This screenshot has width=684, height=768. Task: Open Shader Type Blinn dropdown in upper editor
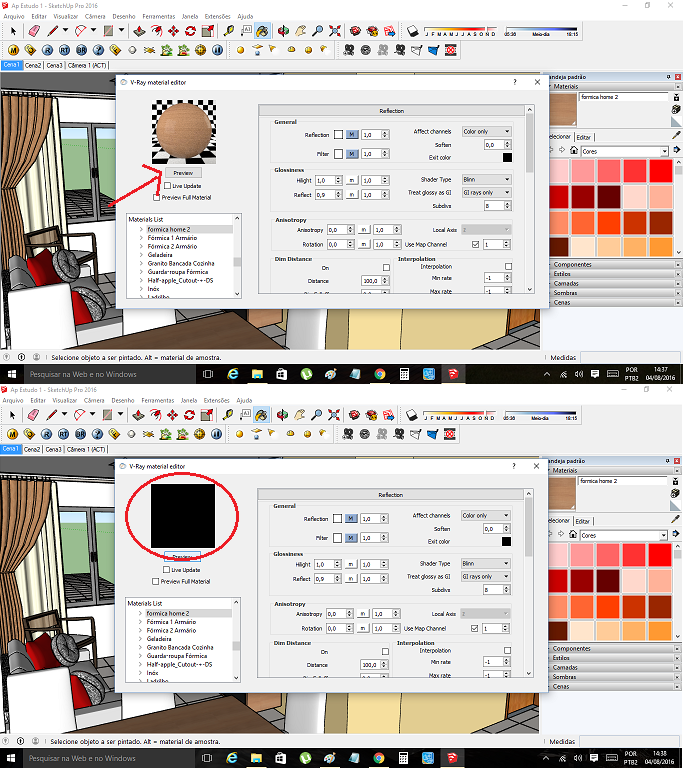(487, 179)
